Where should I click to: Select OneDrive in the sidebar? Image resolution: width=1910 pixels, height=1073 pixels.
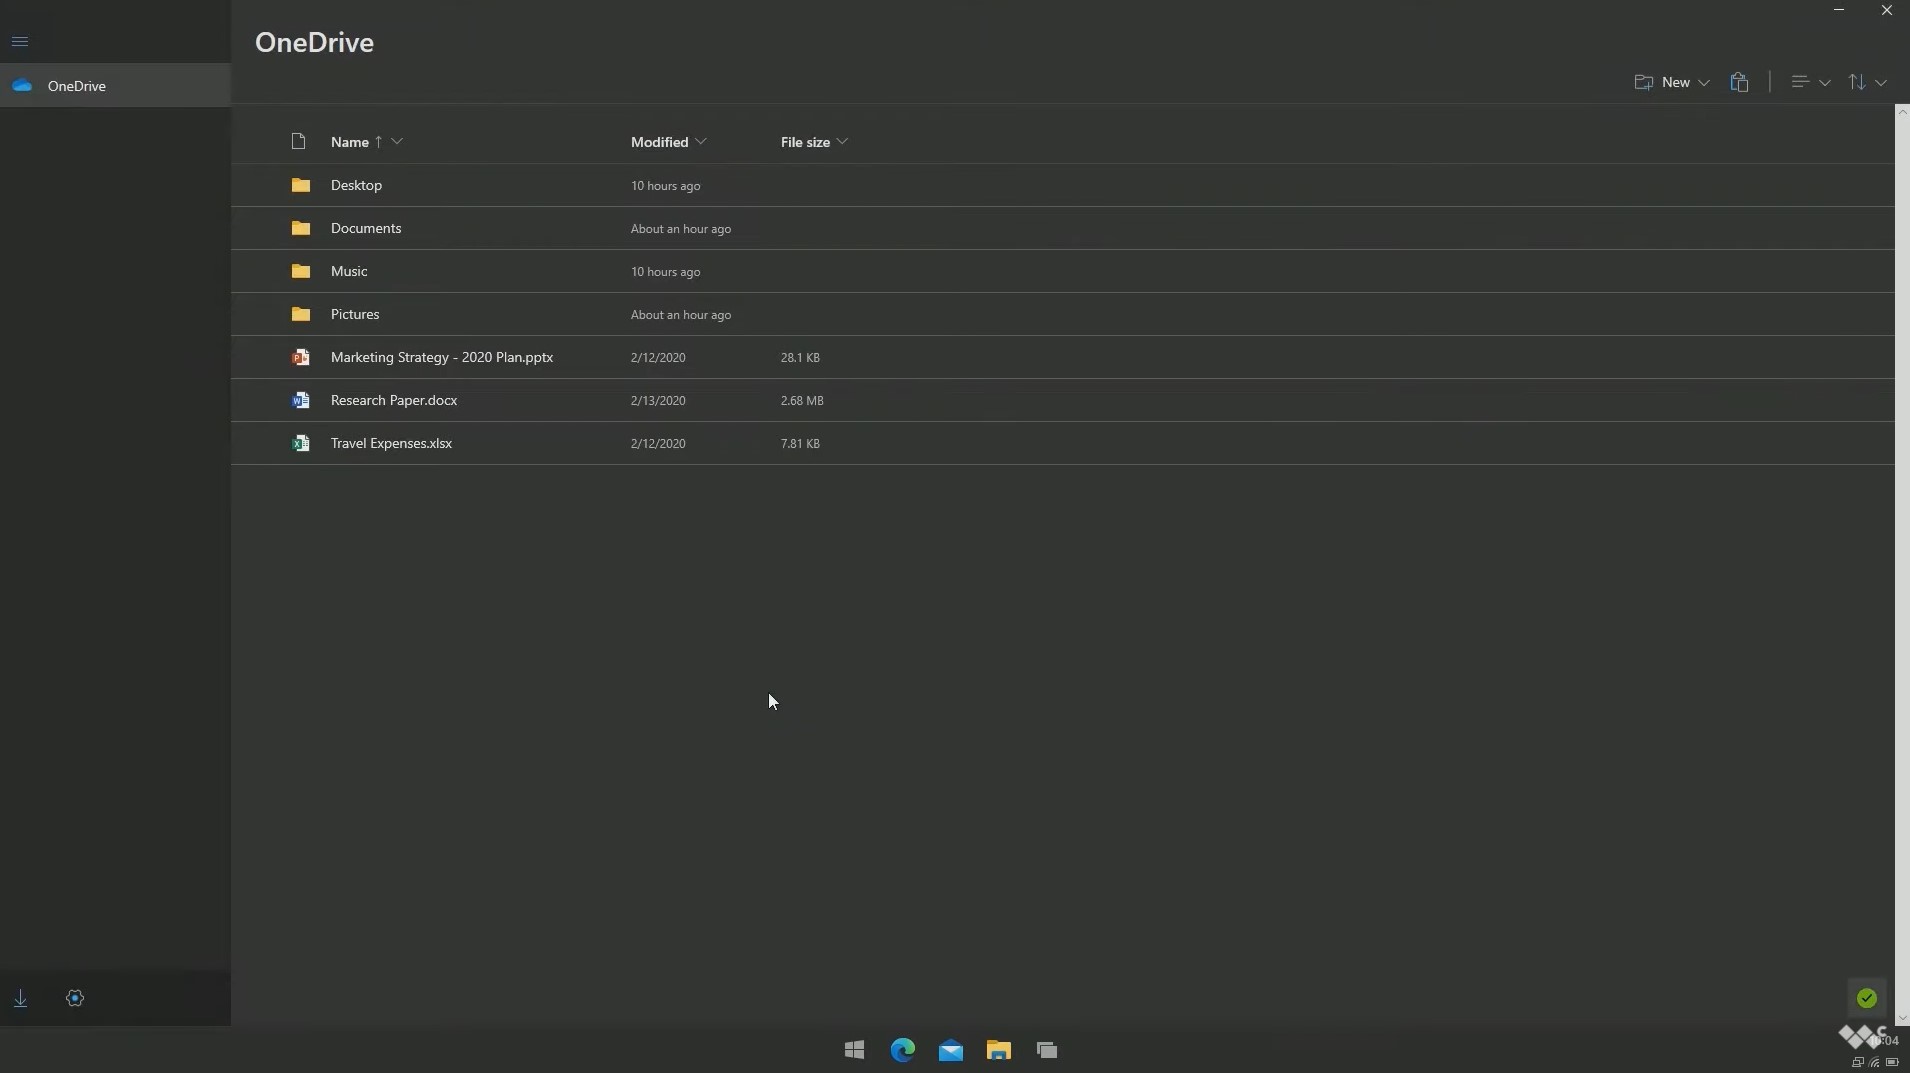115,86
